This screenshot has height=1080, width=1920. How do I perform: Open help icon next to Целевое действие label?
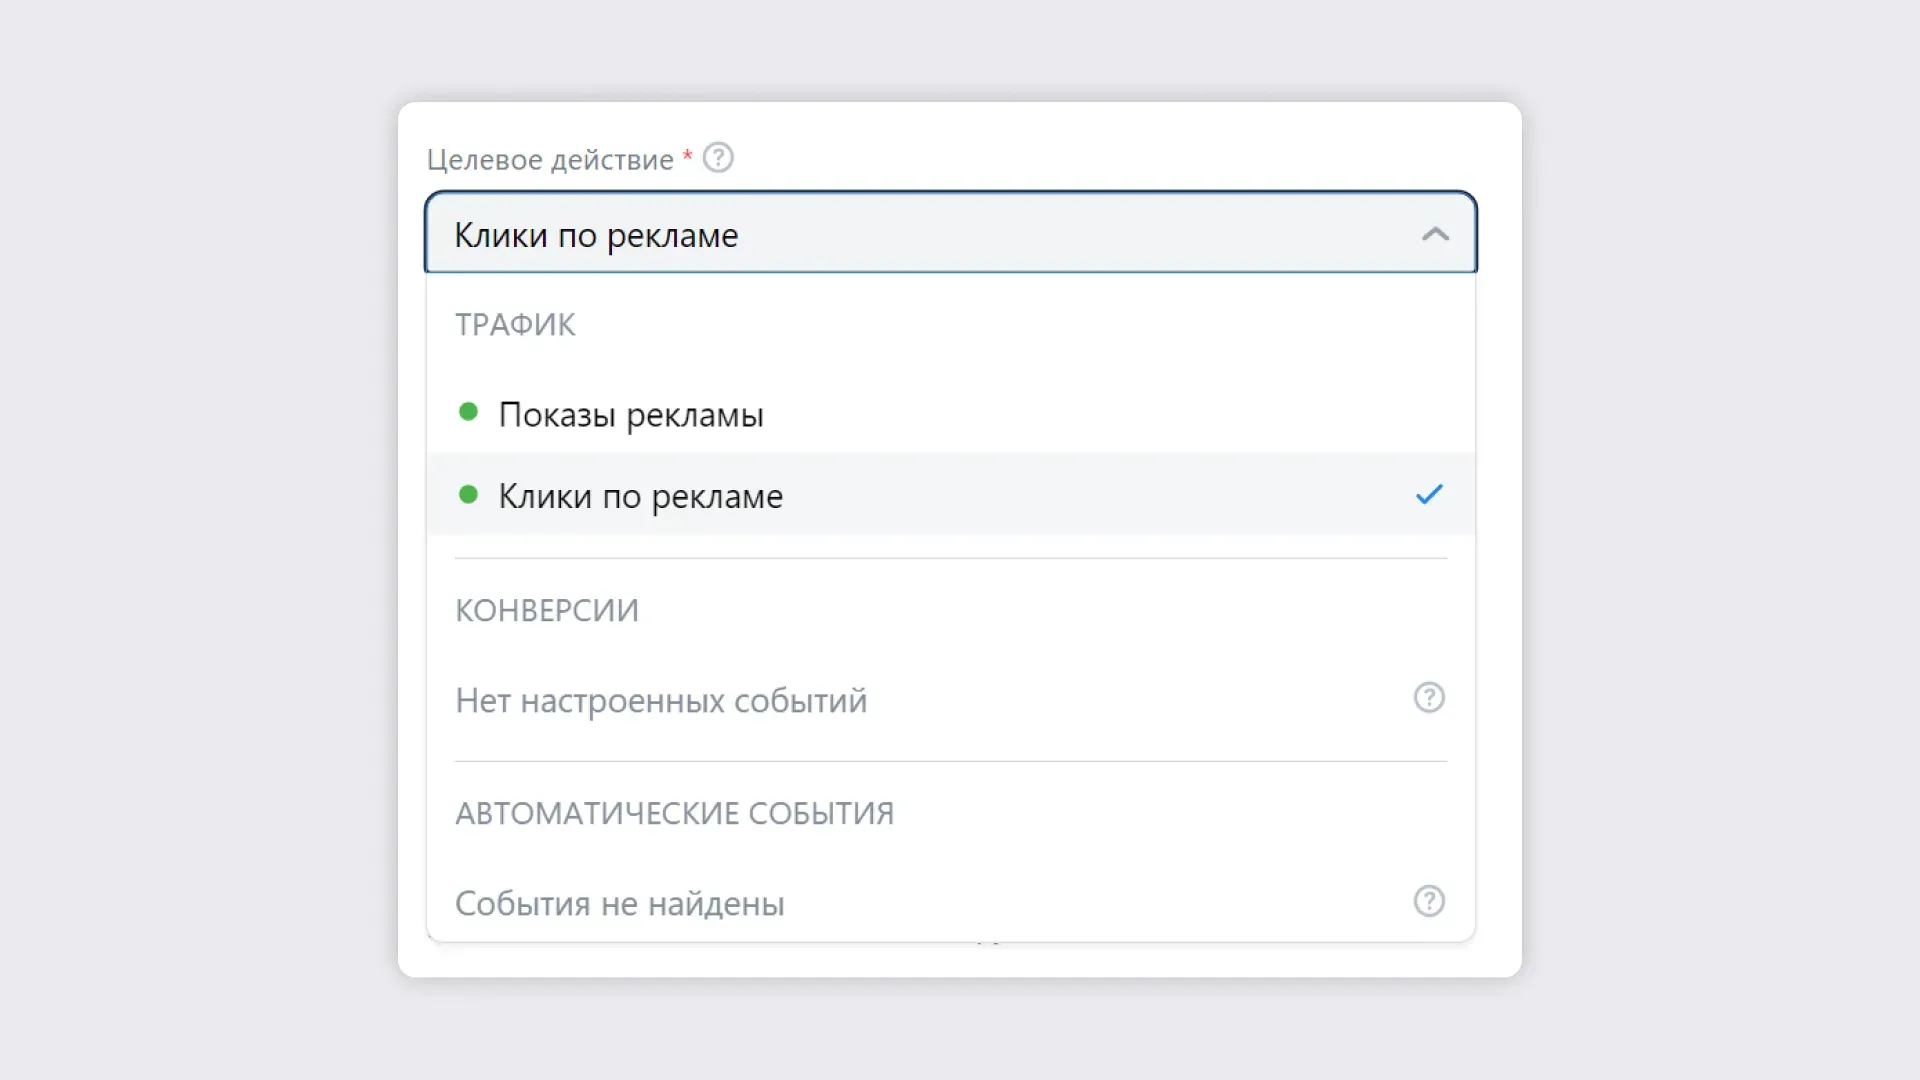718,158
